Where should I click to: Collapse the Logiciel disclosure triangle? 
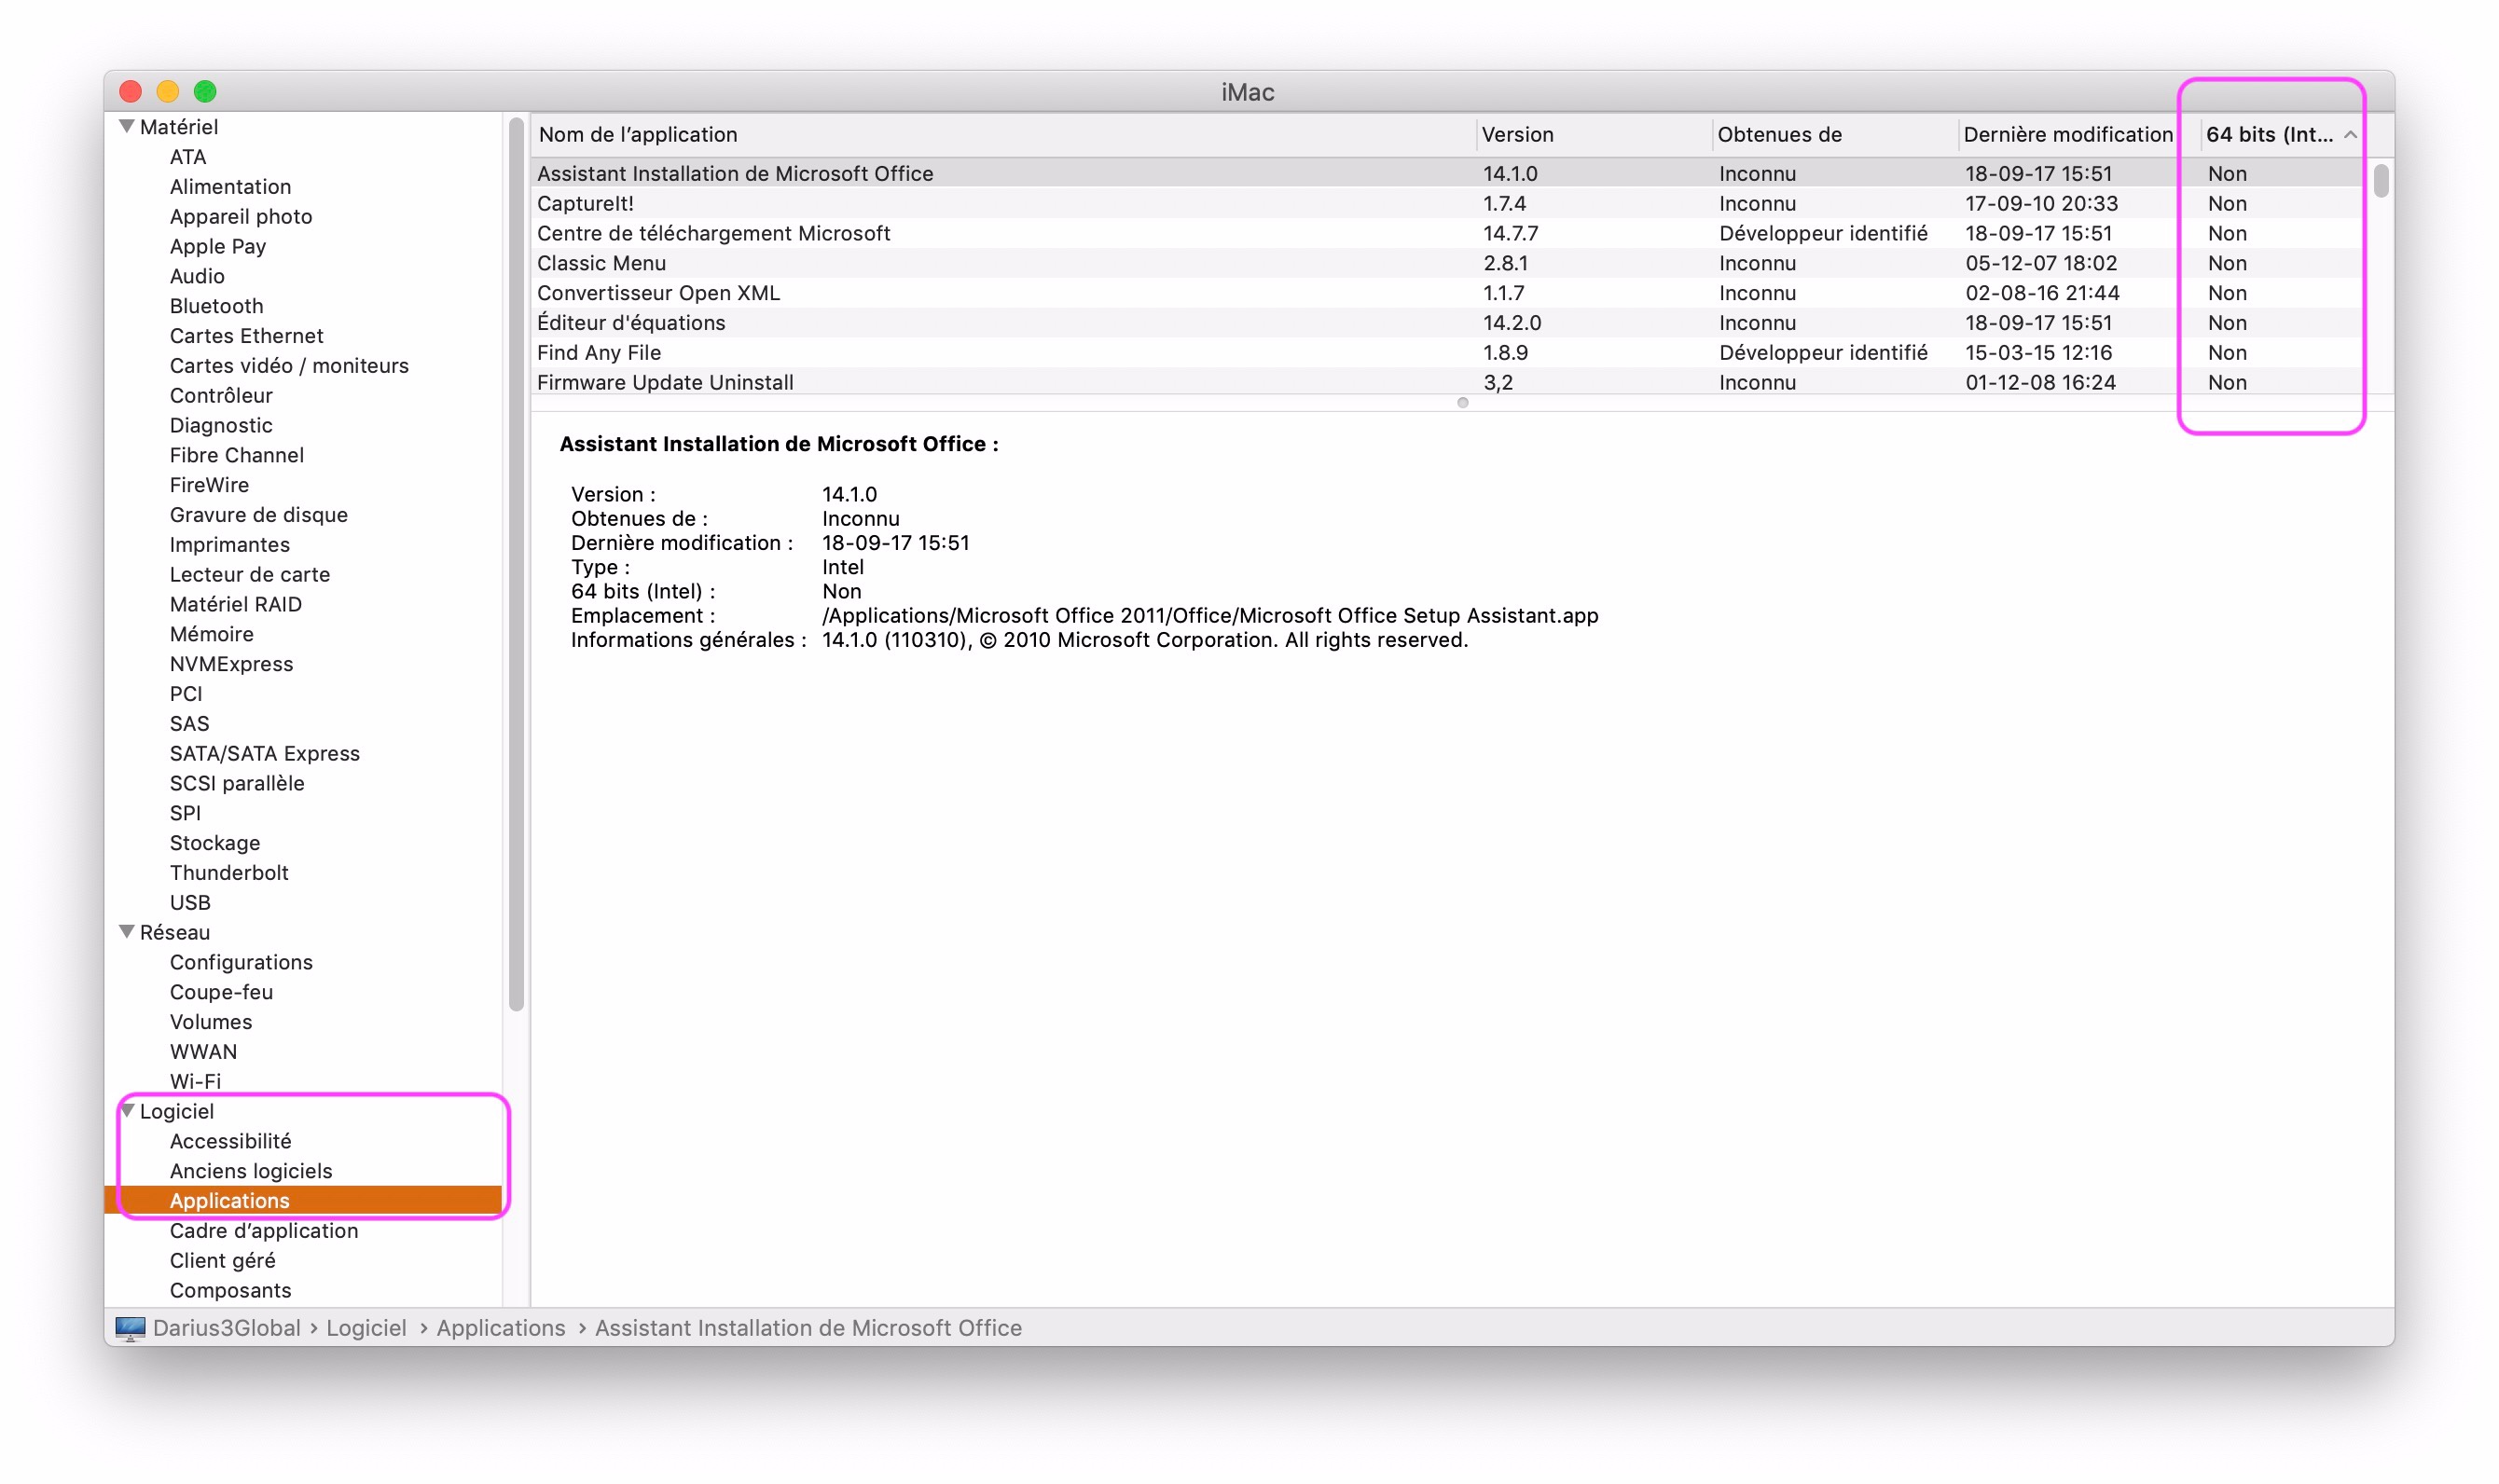coord(127,1110)
